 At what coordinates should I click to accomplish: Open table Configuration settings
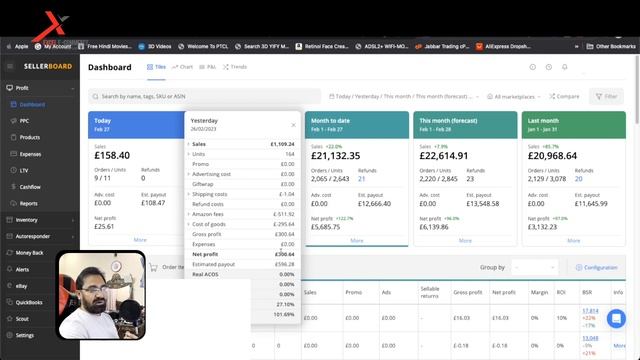(596, 267)
